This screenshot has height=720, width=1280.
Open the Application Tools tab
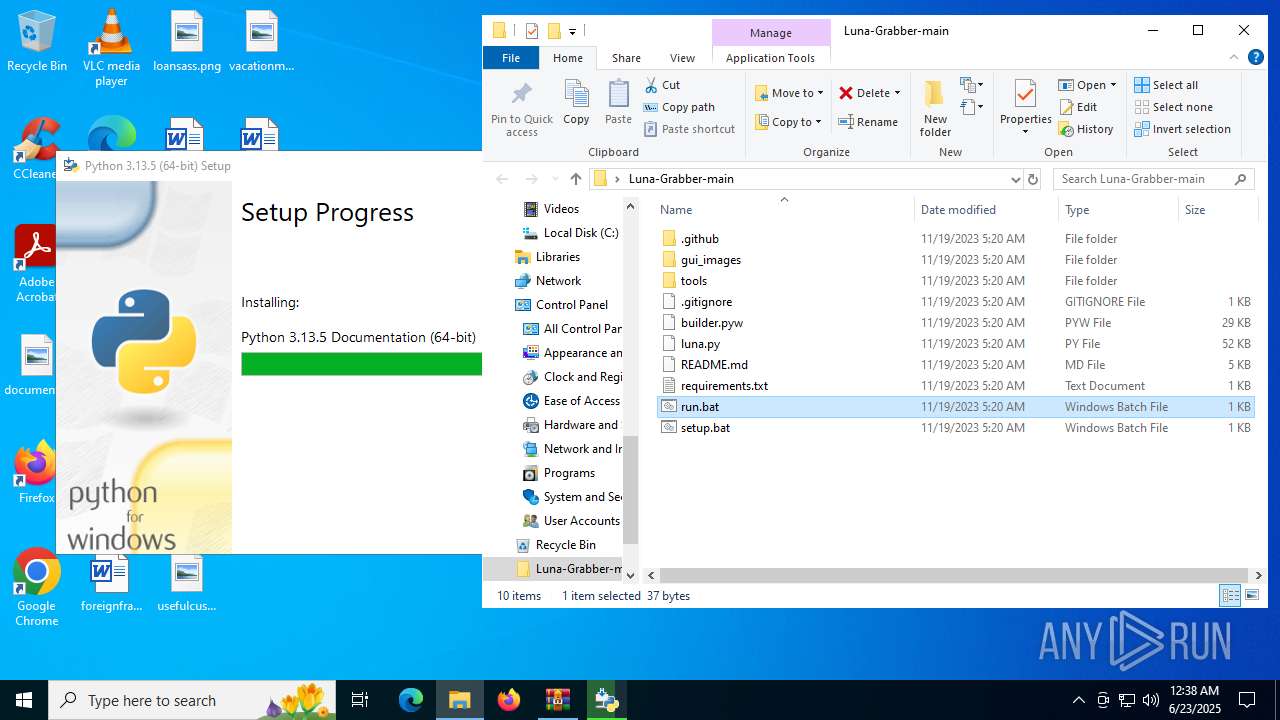click(x=770, y=58)
